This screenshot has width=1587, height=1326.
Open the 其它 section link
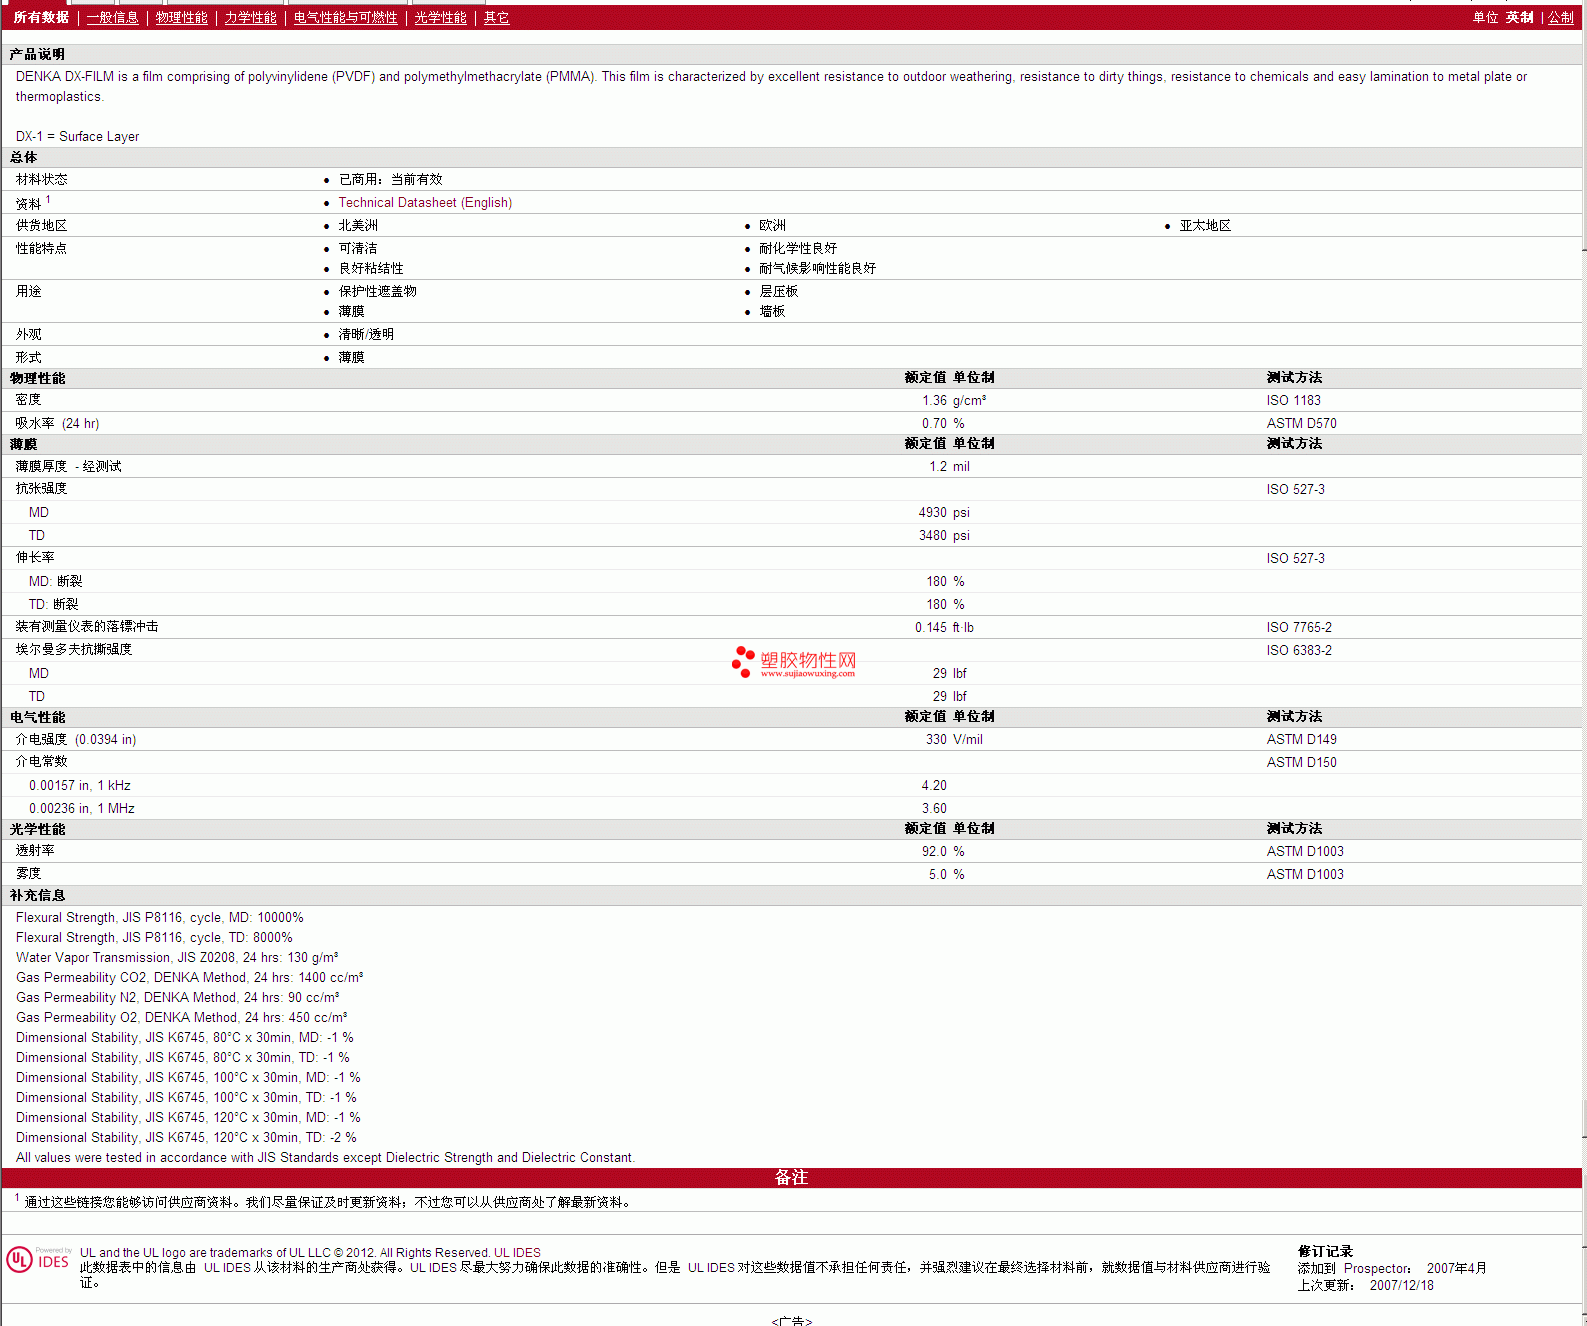click(496, 18)
